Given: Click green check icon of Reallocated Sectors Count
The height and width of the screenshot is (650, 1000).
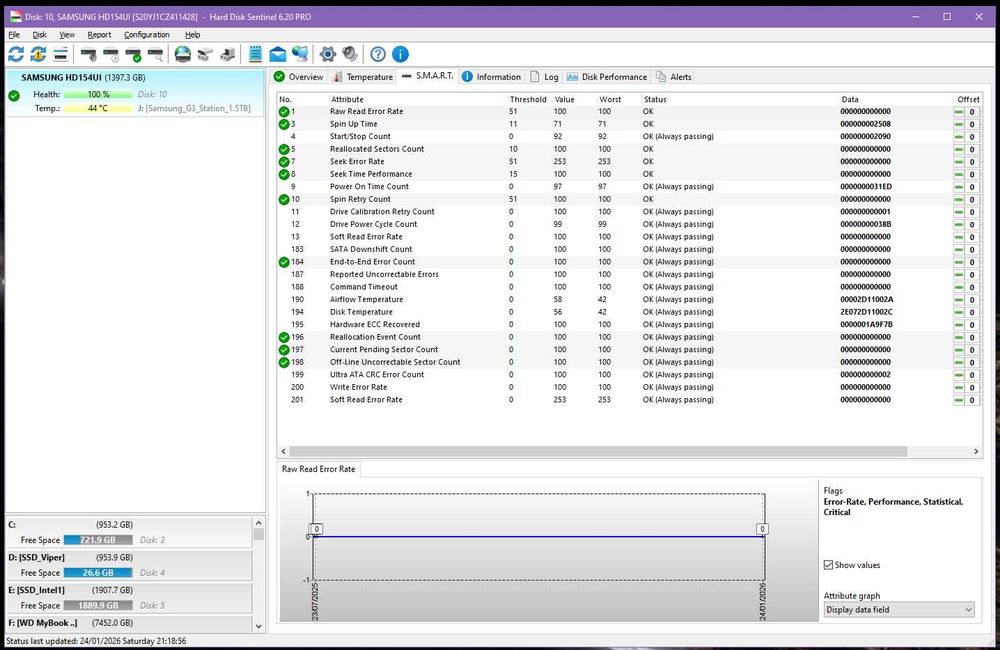Looking at the screenshot, I should click(284, 149).
